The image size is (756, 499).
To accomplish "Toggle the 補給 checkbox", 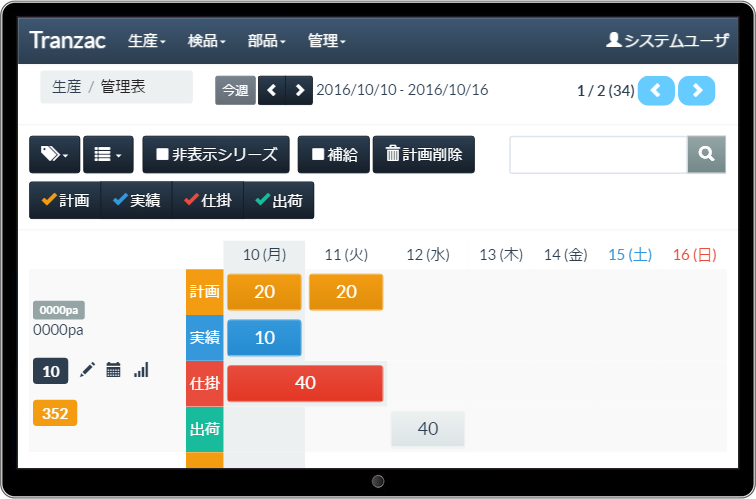I will [334, 154].
